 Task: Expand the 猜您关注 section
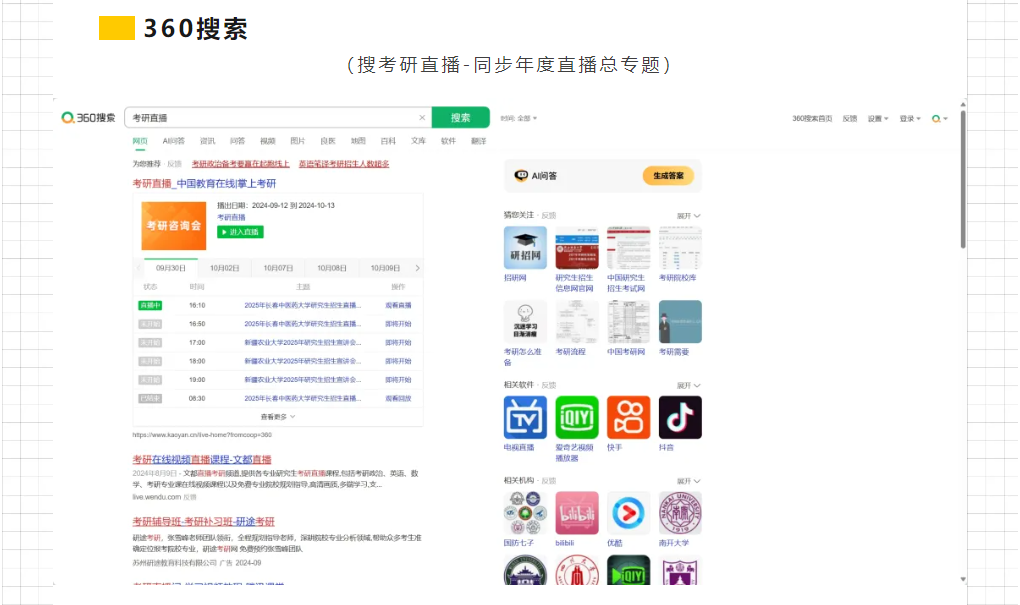[x=688, y=215]
